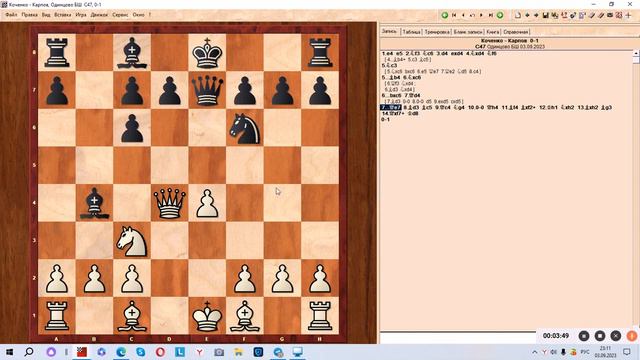The width and height of the screenshot is (640, 360).
Task: Open Skype from the taskbar
Action: click(140, 352)
